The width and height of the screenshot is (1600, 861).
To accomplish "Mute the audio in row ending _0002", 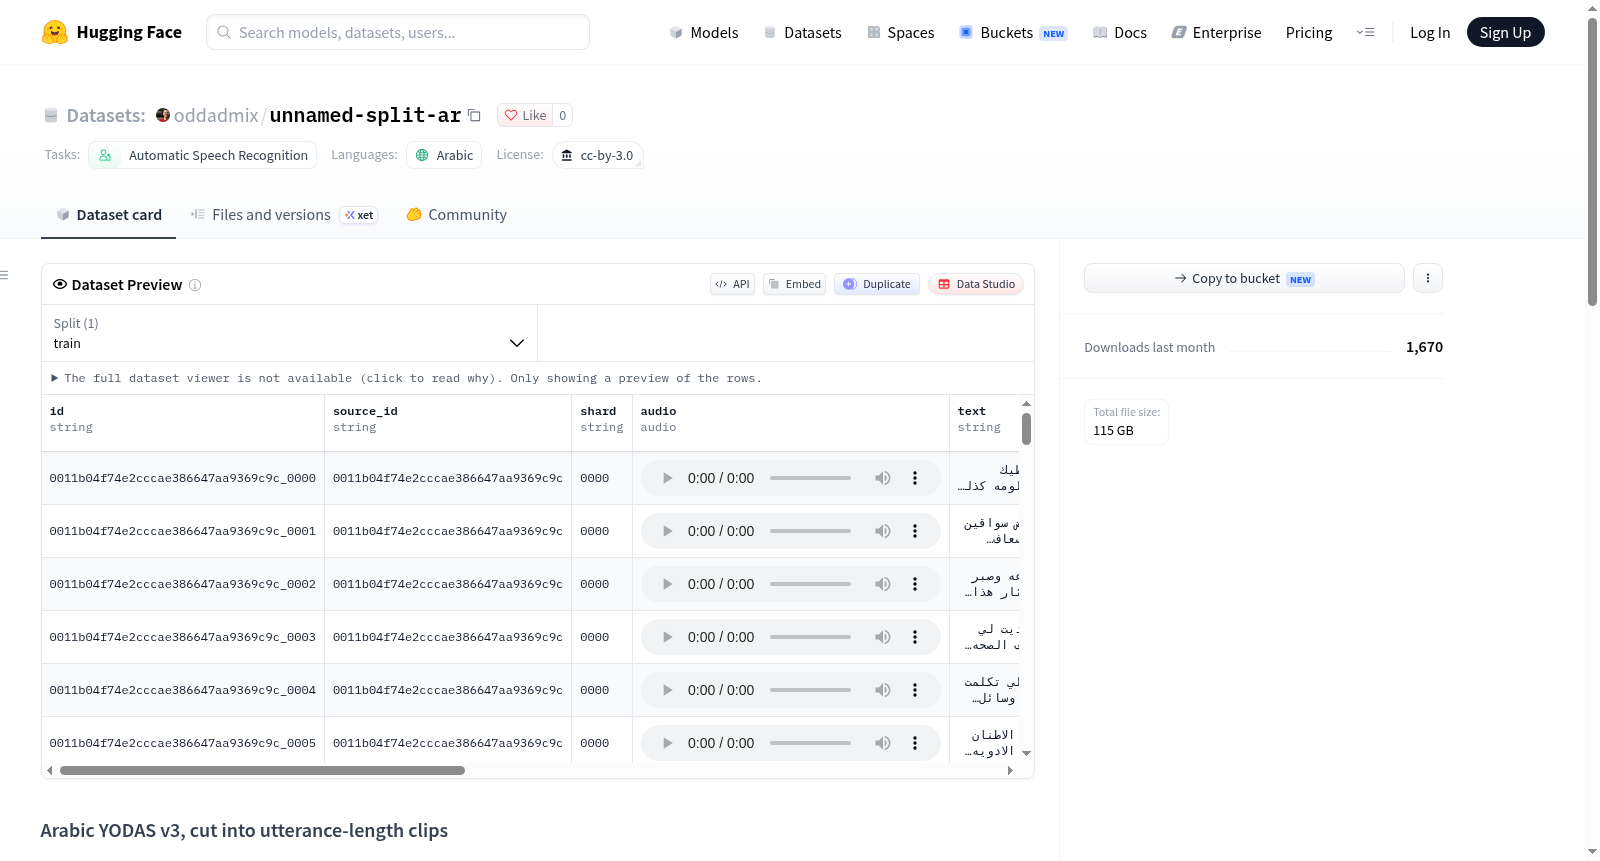I will pyautogui.click(x=883, y=584).
